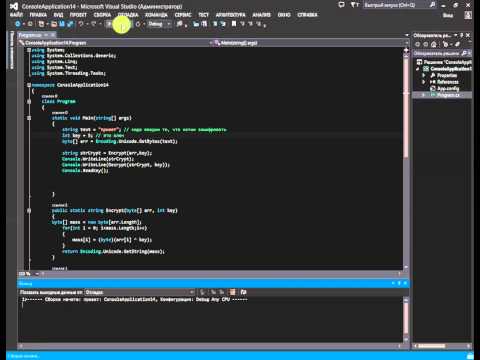Open the СБОРКА menu
Viewport: 480px width, 360px height.
click(x=102, y=15)
